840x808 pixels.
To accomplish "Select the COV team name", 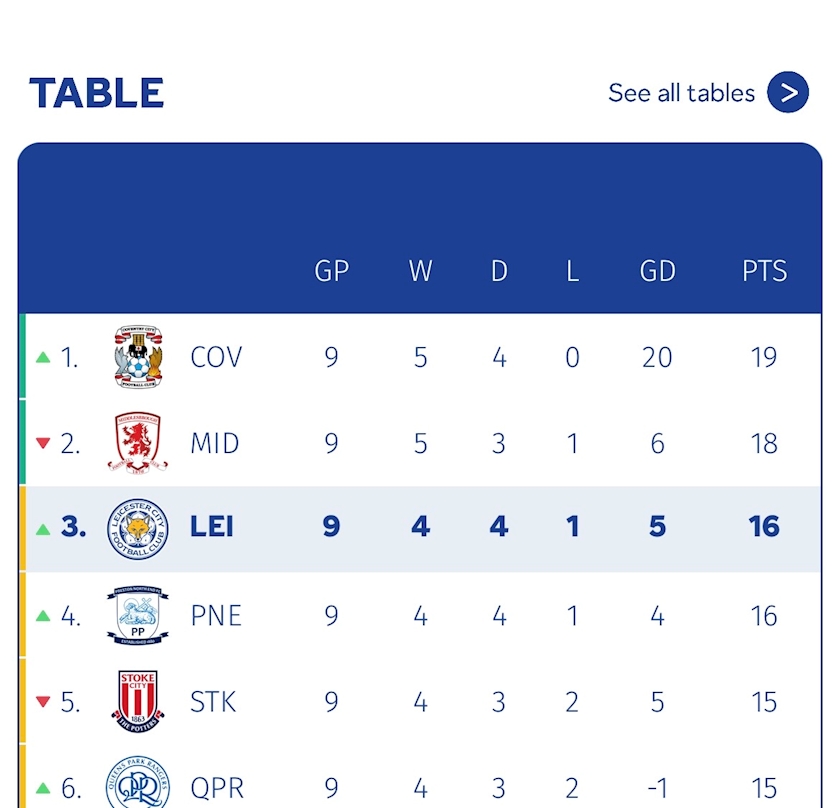I will (x=216, y=357).
